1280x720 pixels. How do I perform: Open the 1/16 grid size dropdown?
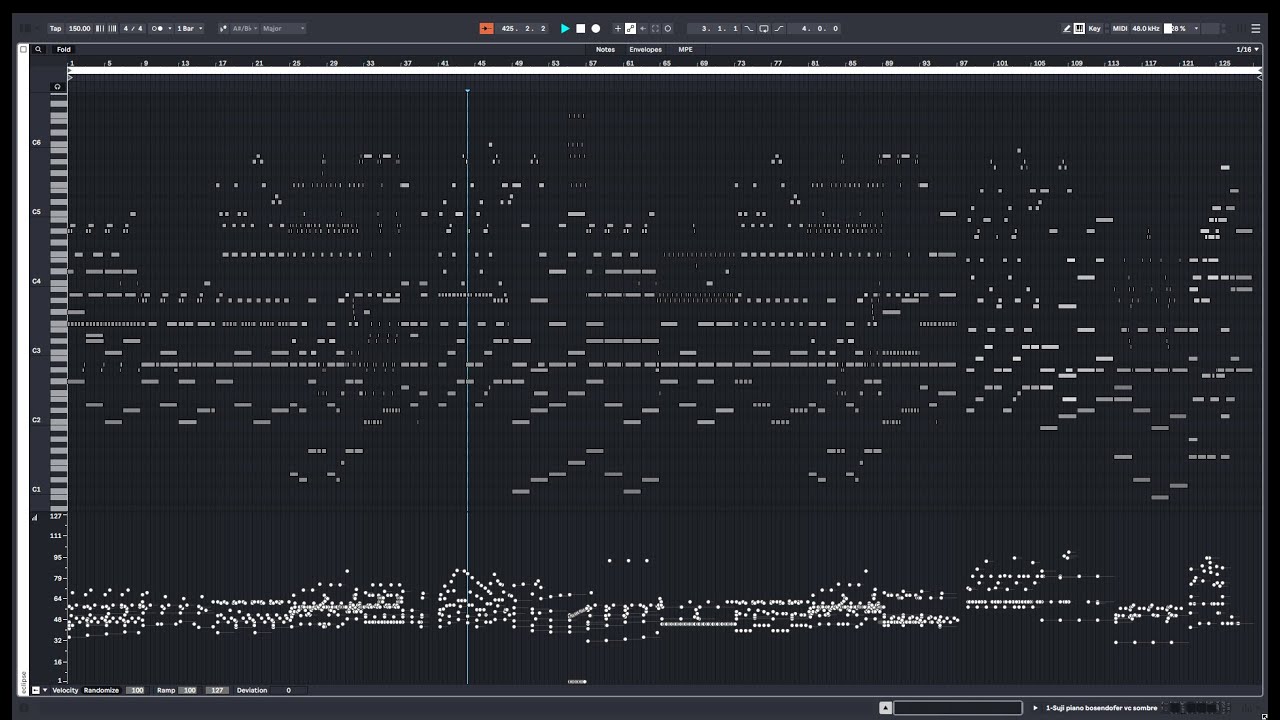[1245, 49]
